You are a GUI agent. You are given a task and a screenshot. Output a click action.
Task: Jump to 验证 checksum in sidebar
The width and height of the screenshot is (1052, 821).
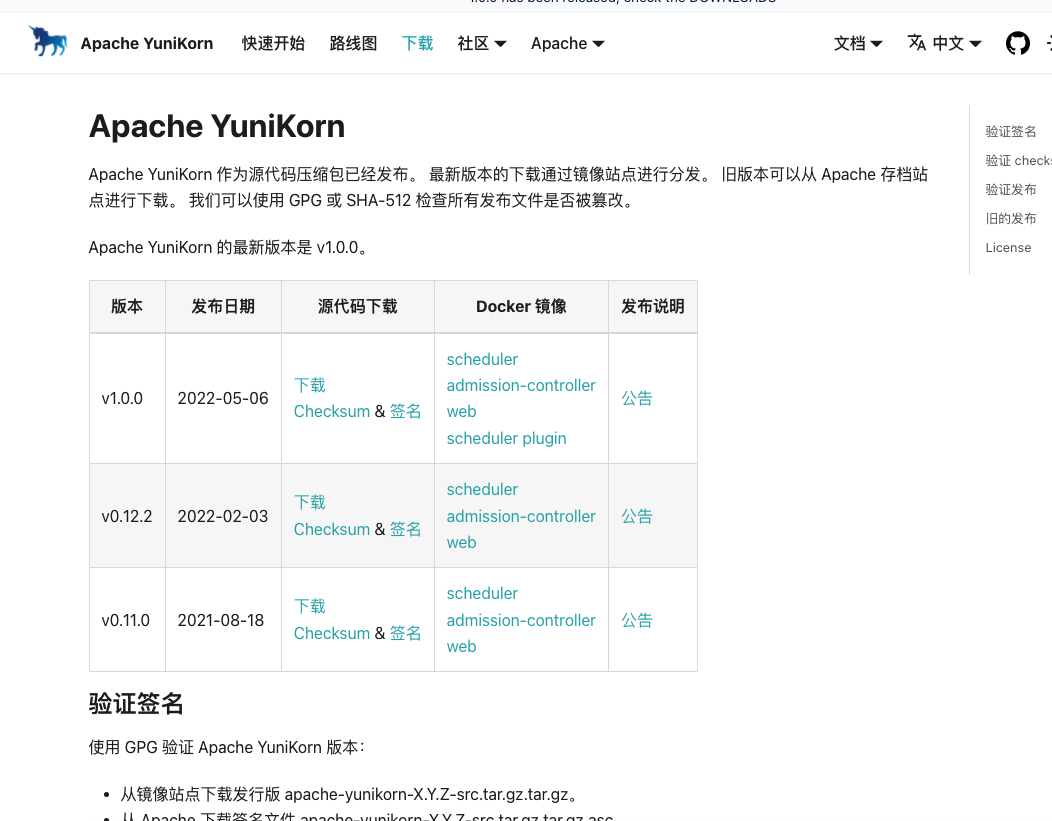coord(1018,160)
